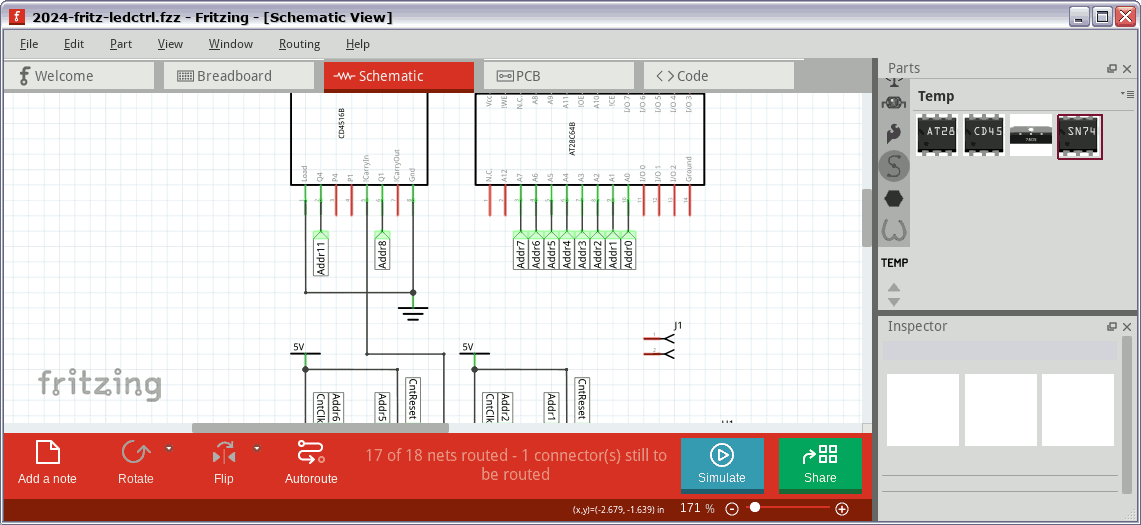Select the left CntReset net label
This screenshot has width=1141, height=525.
[413, 399]
